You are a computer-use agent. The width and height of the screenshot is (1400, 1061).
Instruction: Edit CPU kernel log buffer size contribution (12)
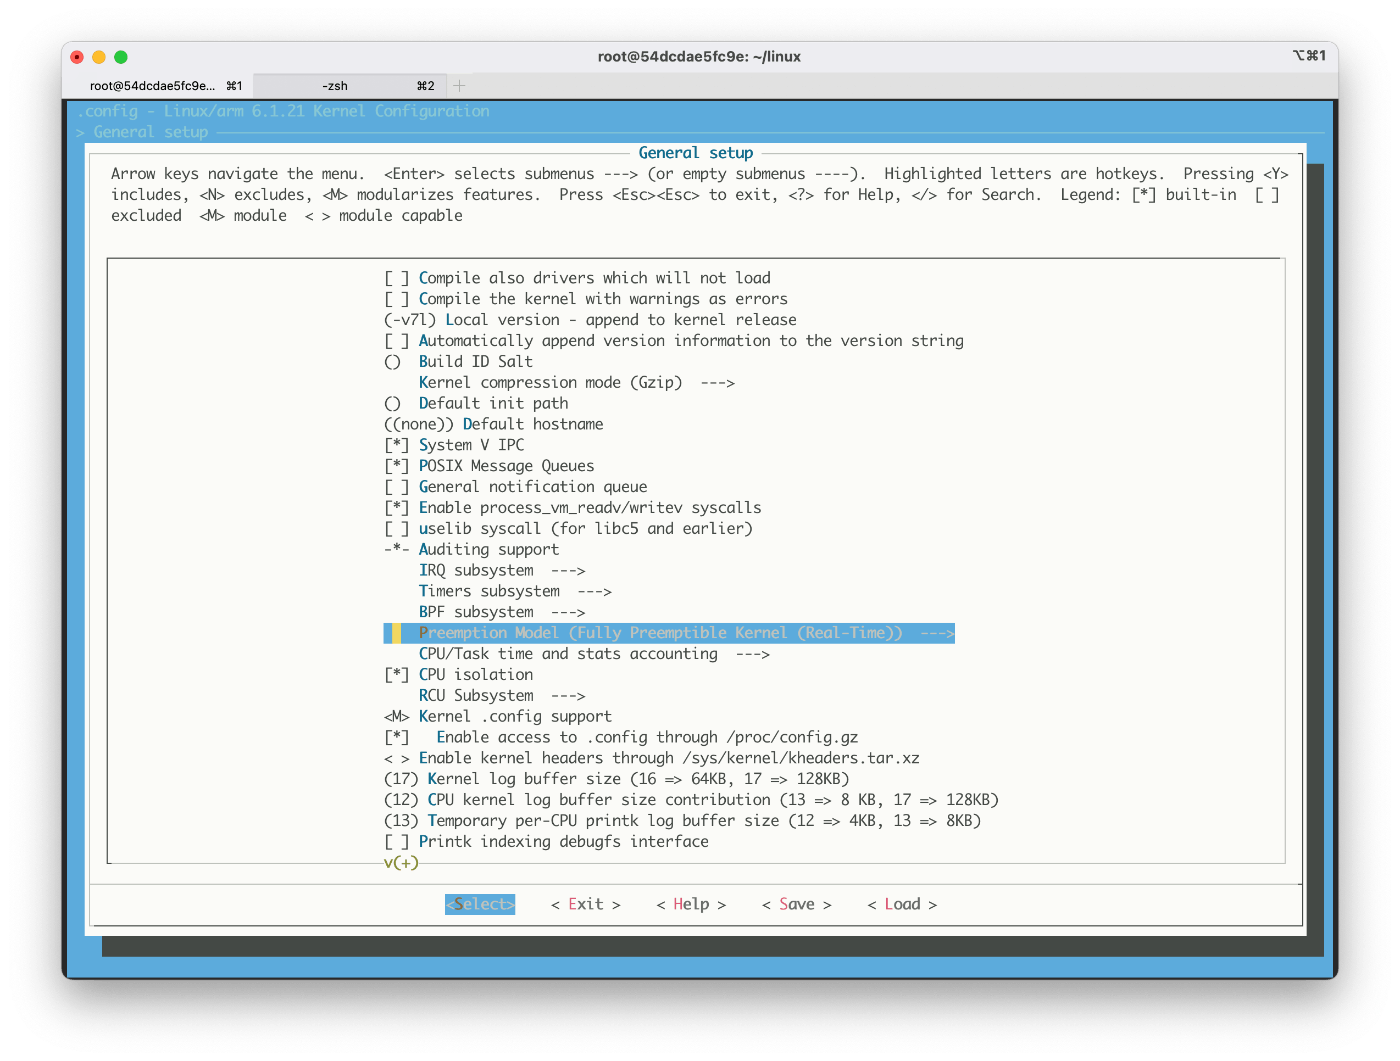(x=691, y=800)
